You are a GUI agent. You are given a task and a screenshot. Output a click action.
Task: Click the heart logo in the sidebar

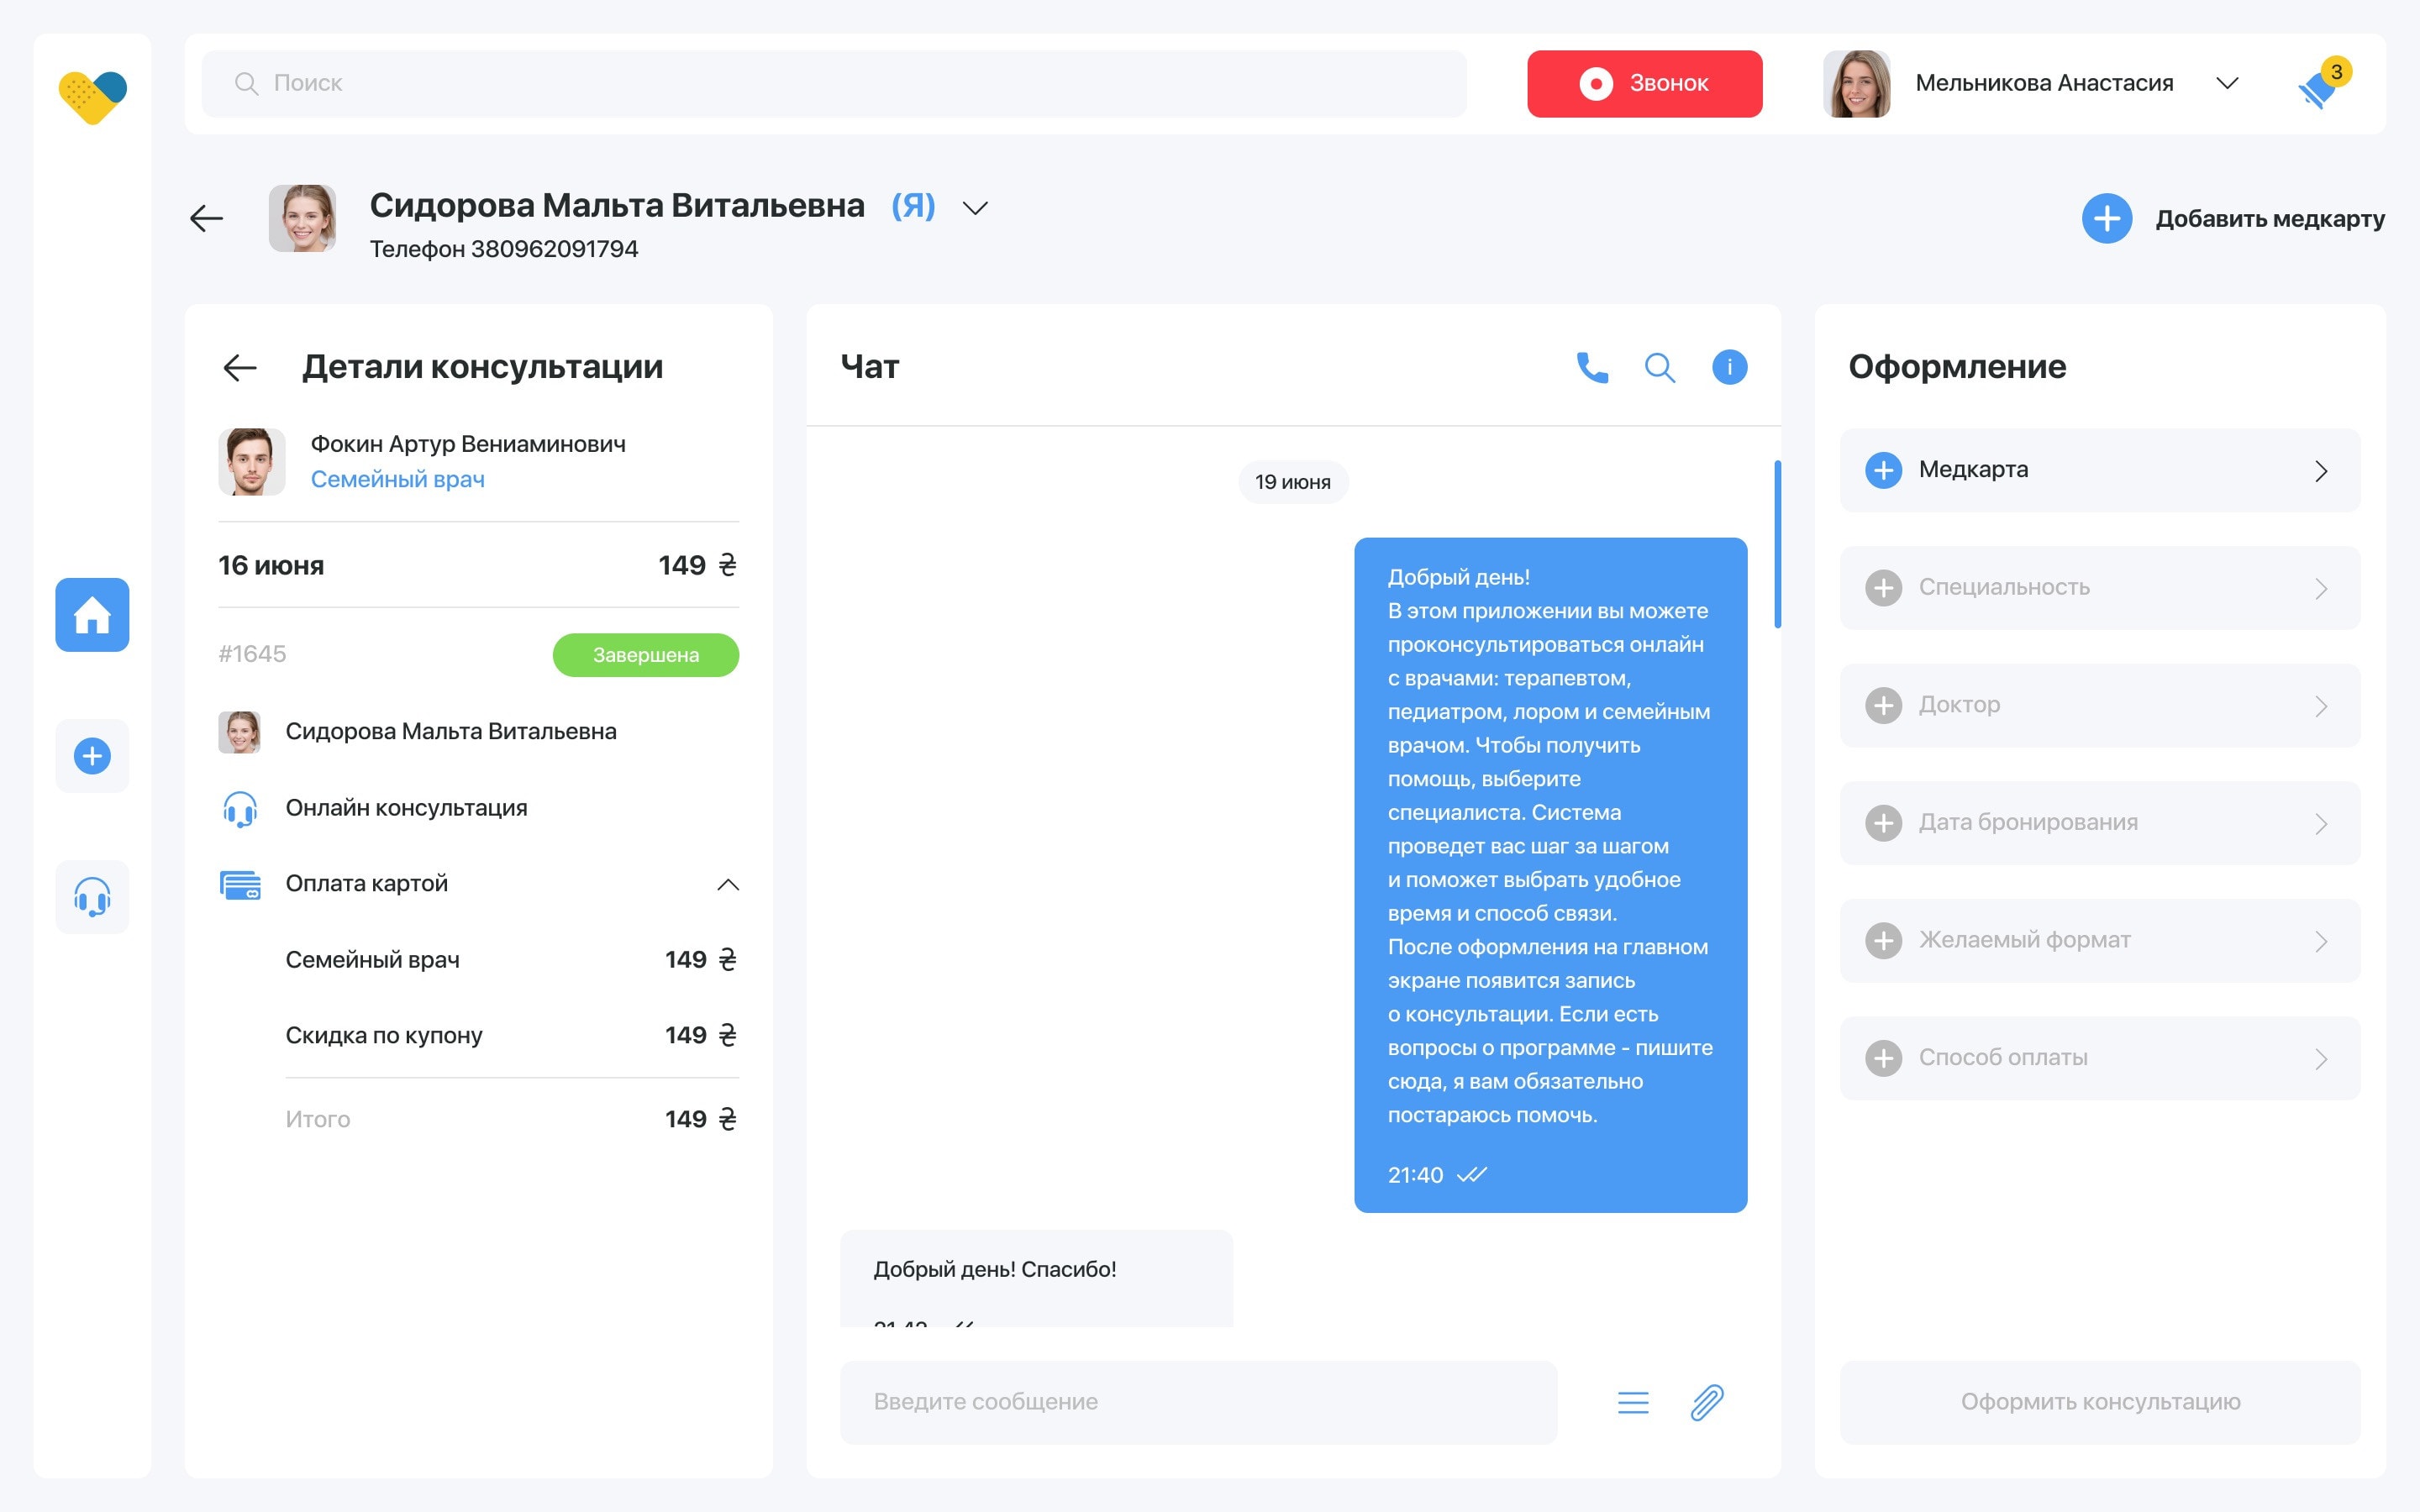tap(93, 97)
